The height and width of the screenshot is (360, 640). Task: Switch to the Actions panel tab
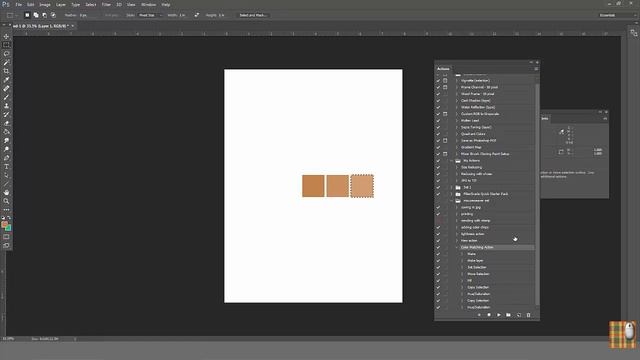coord(443,69)
